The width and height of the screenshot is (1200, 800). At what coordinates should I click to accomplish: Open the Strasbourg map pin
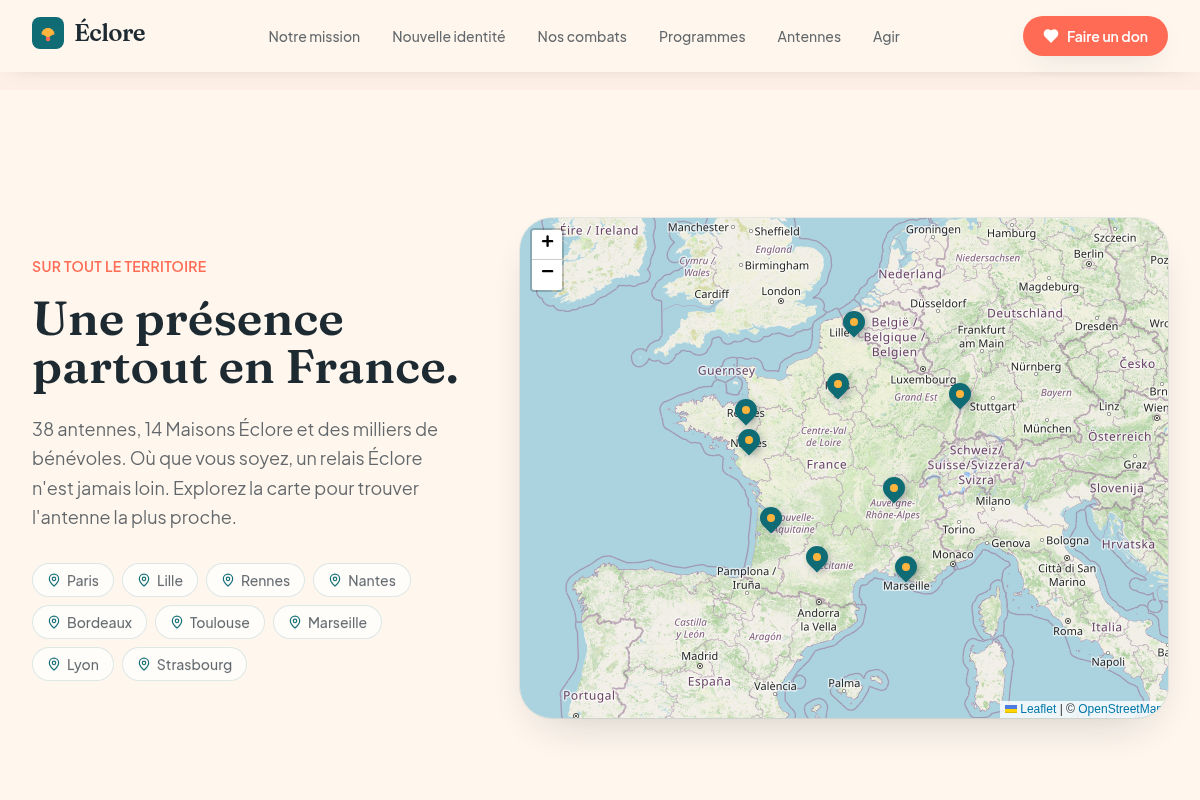point(960,396)
